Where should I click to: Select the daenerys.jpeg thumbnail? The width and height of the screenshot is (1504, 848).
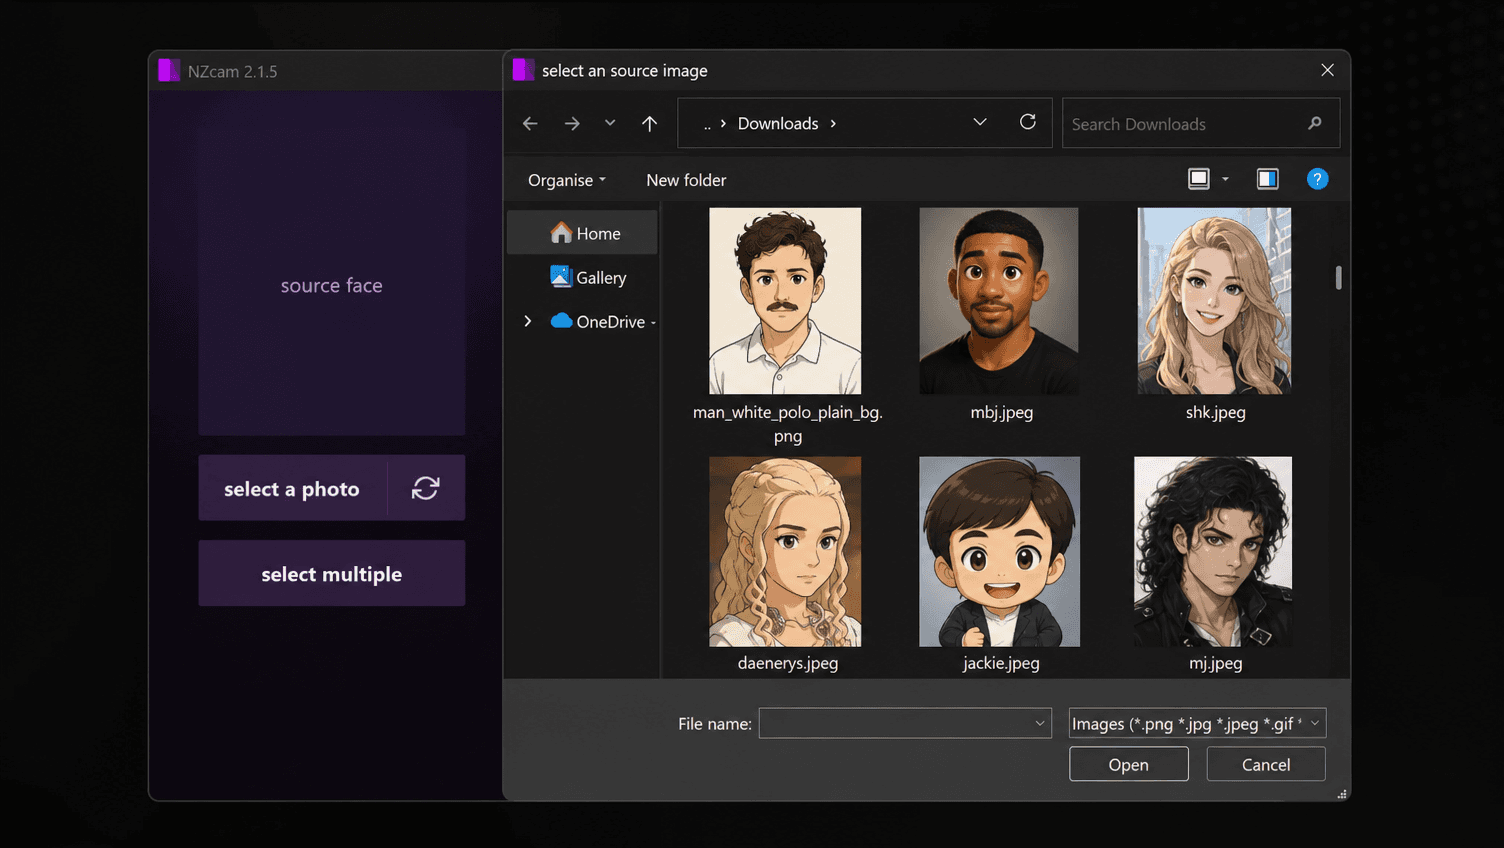pos(785,552)
